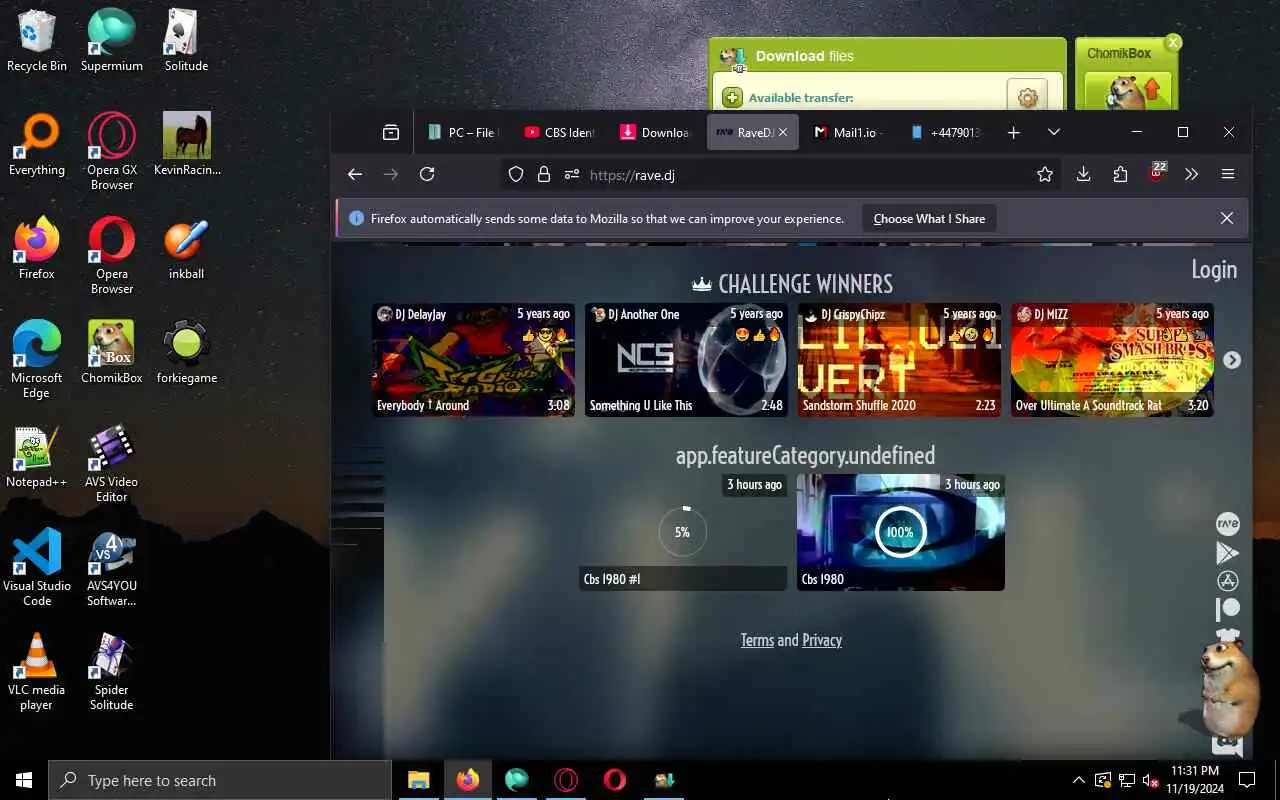Screen dimensions: 1280x800
Task: Click the taskbar search box
Action: (220, 780)
